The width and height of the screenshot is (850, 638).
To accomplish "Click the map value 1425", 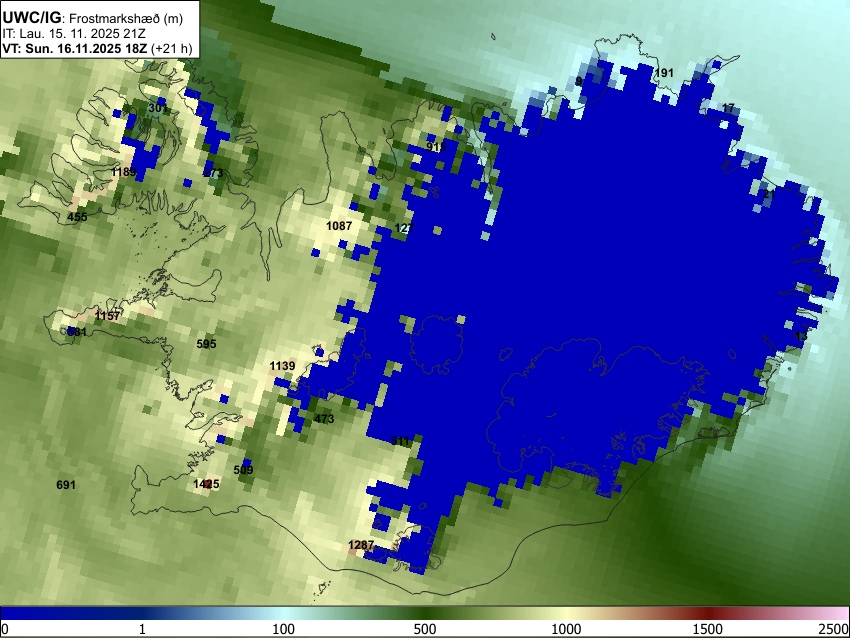I will (207, 484).
